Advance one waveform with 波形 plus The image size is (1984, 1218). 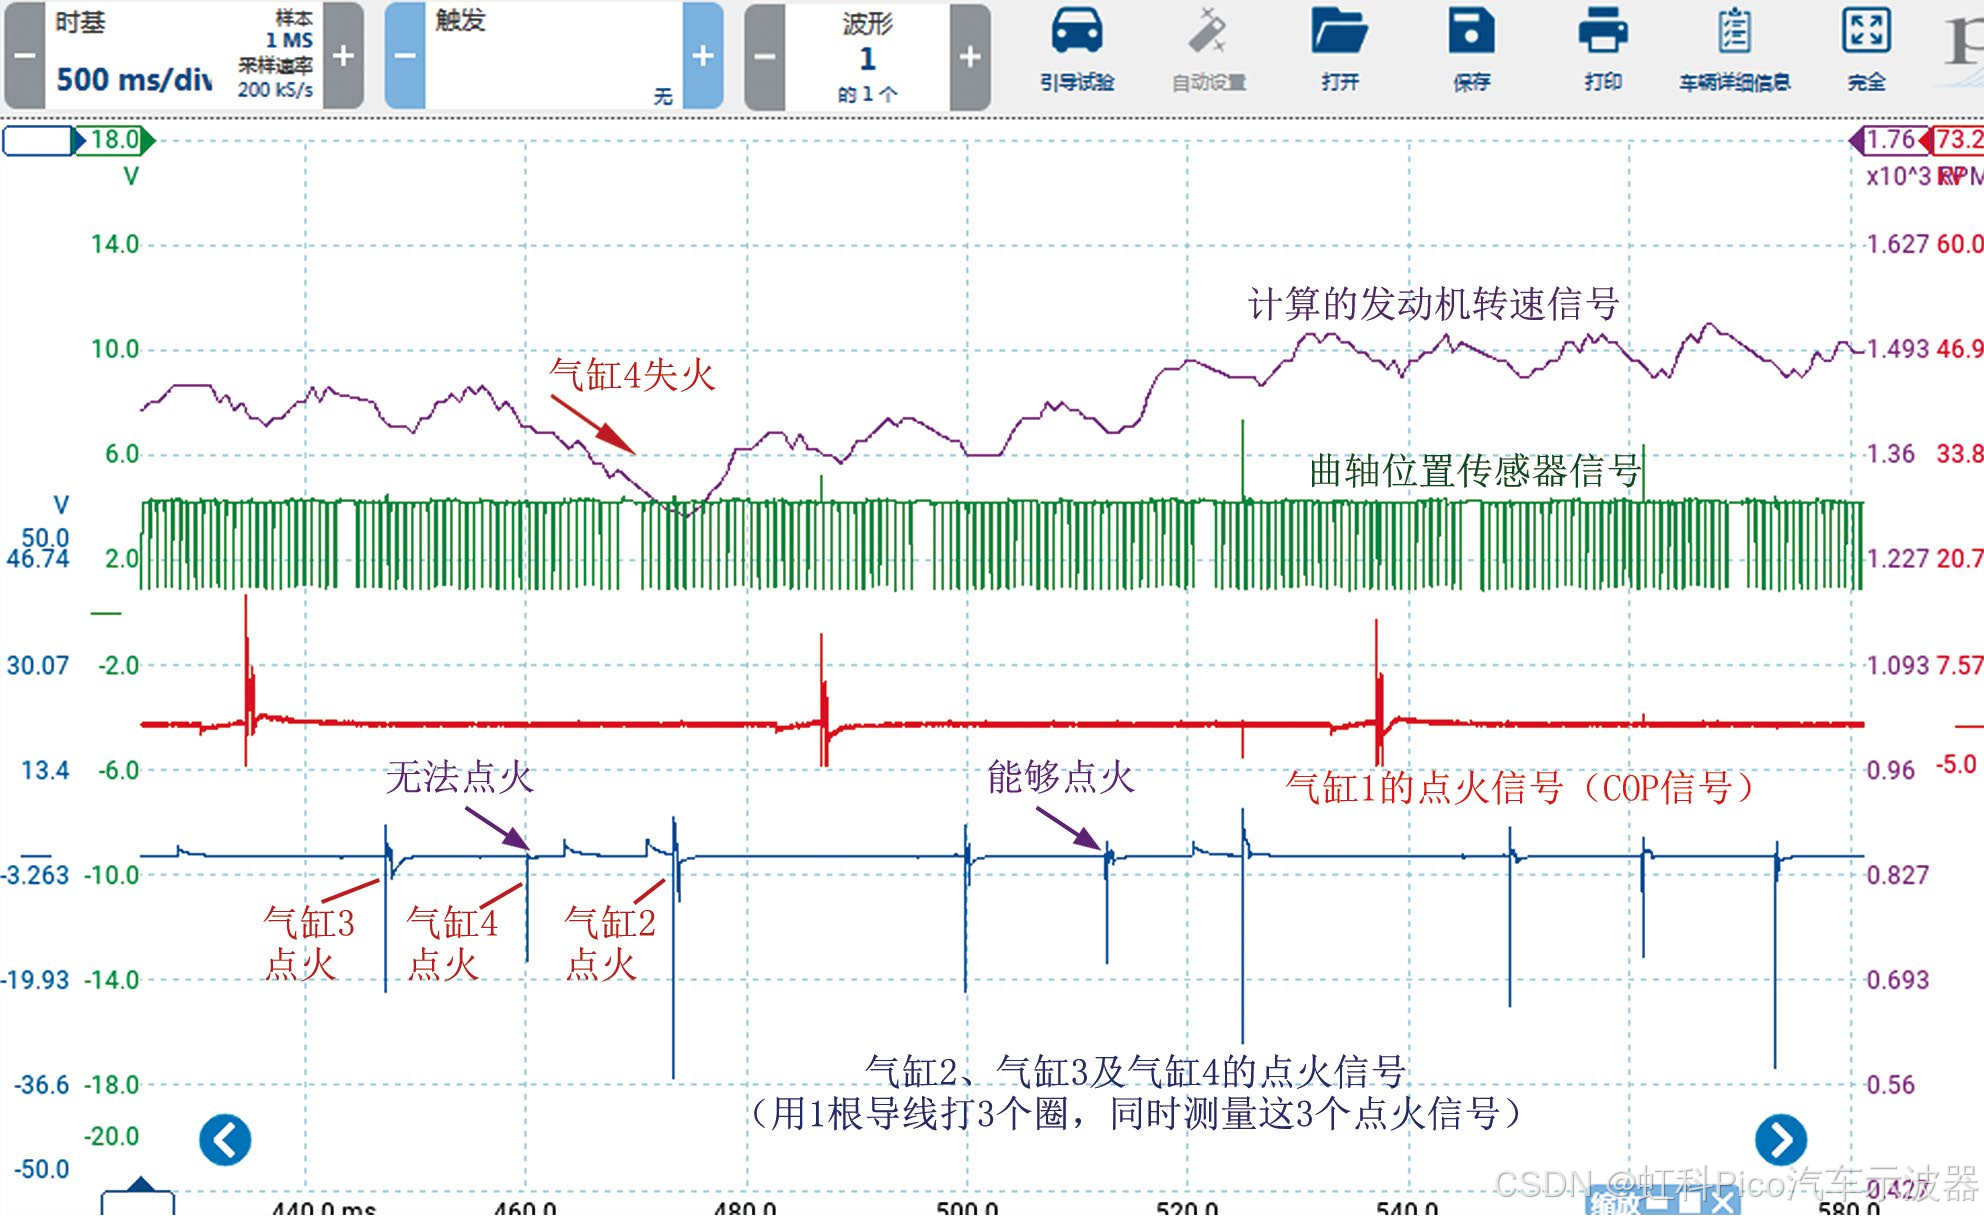point(969,56)
